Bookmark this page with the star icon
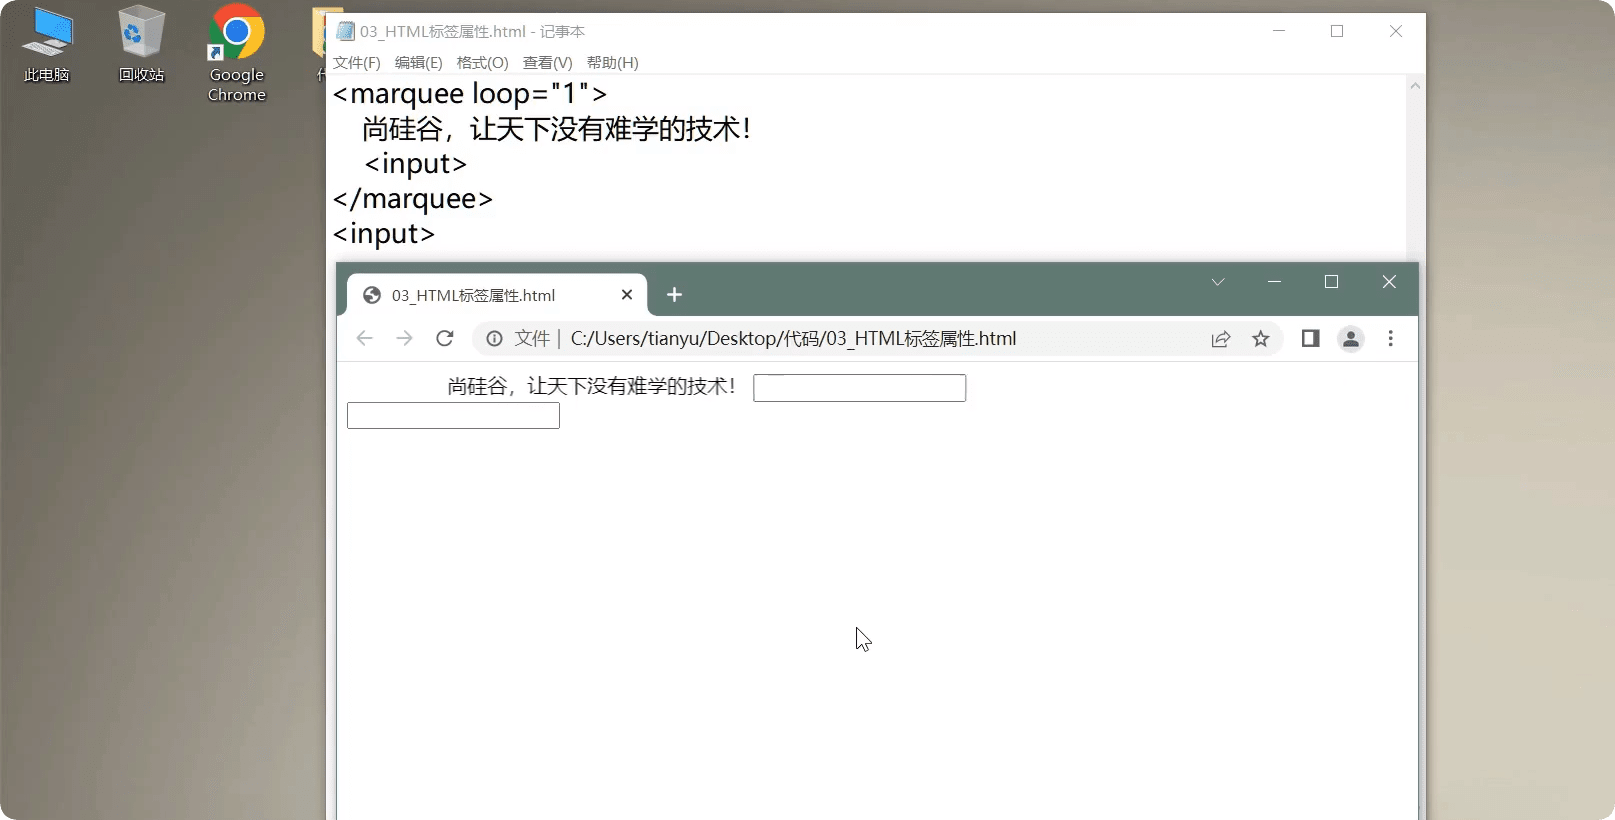The height and width of the screenshot is (820, 1615). [x=1261, y=339]
